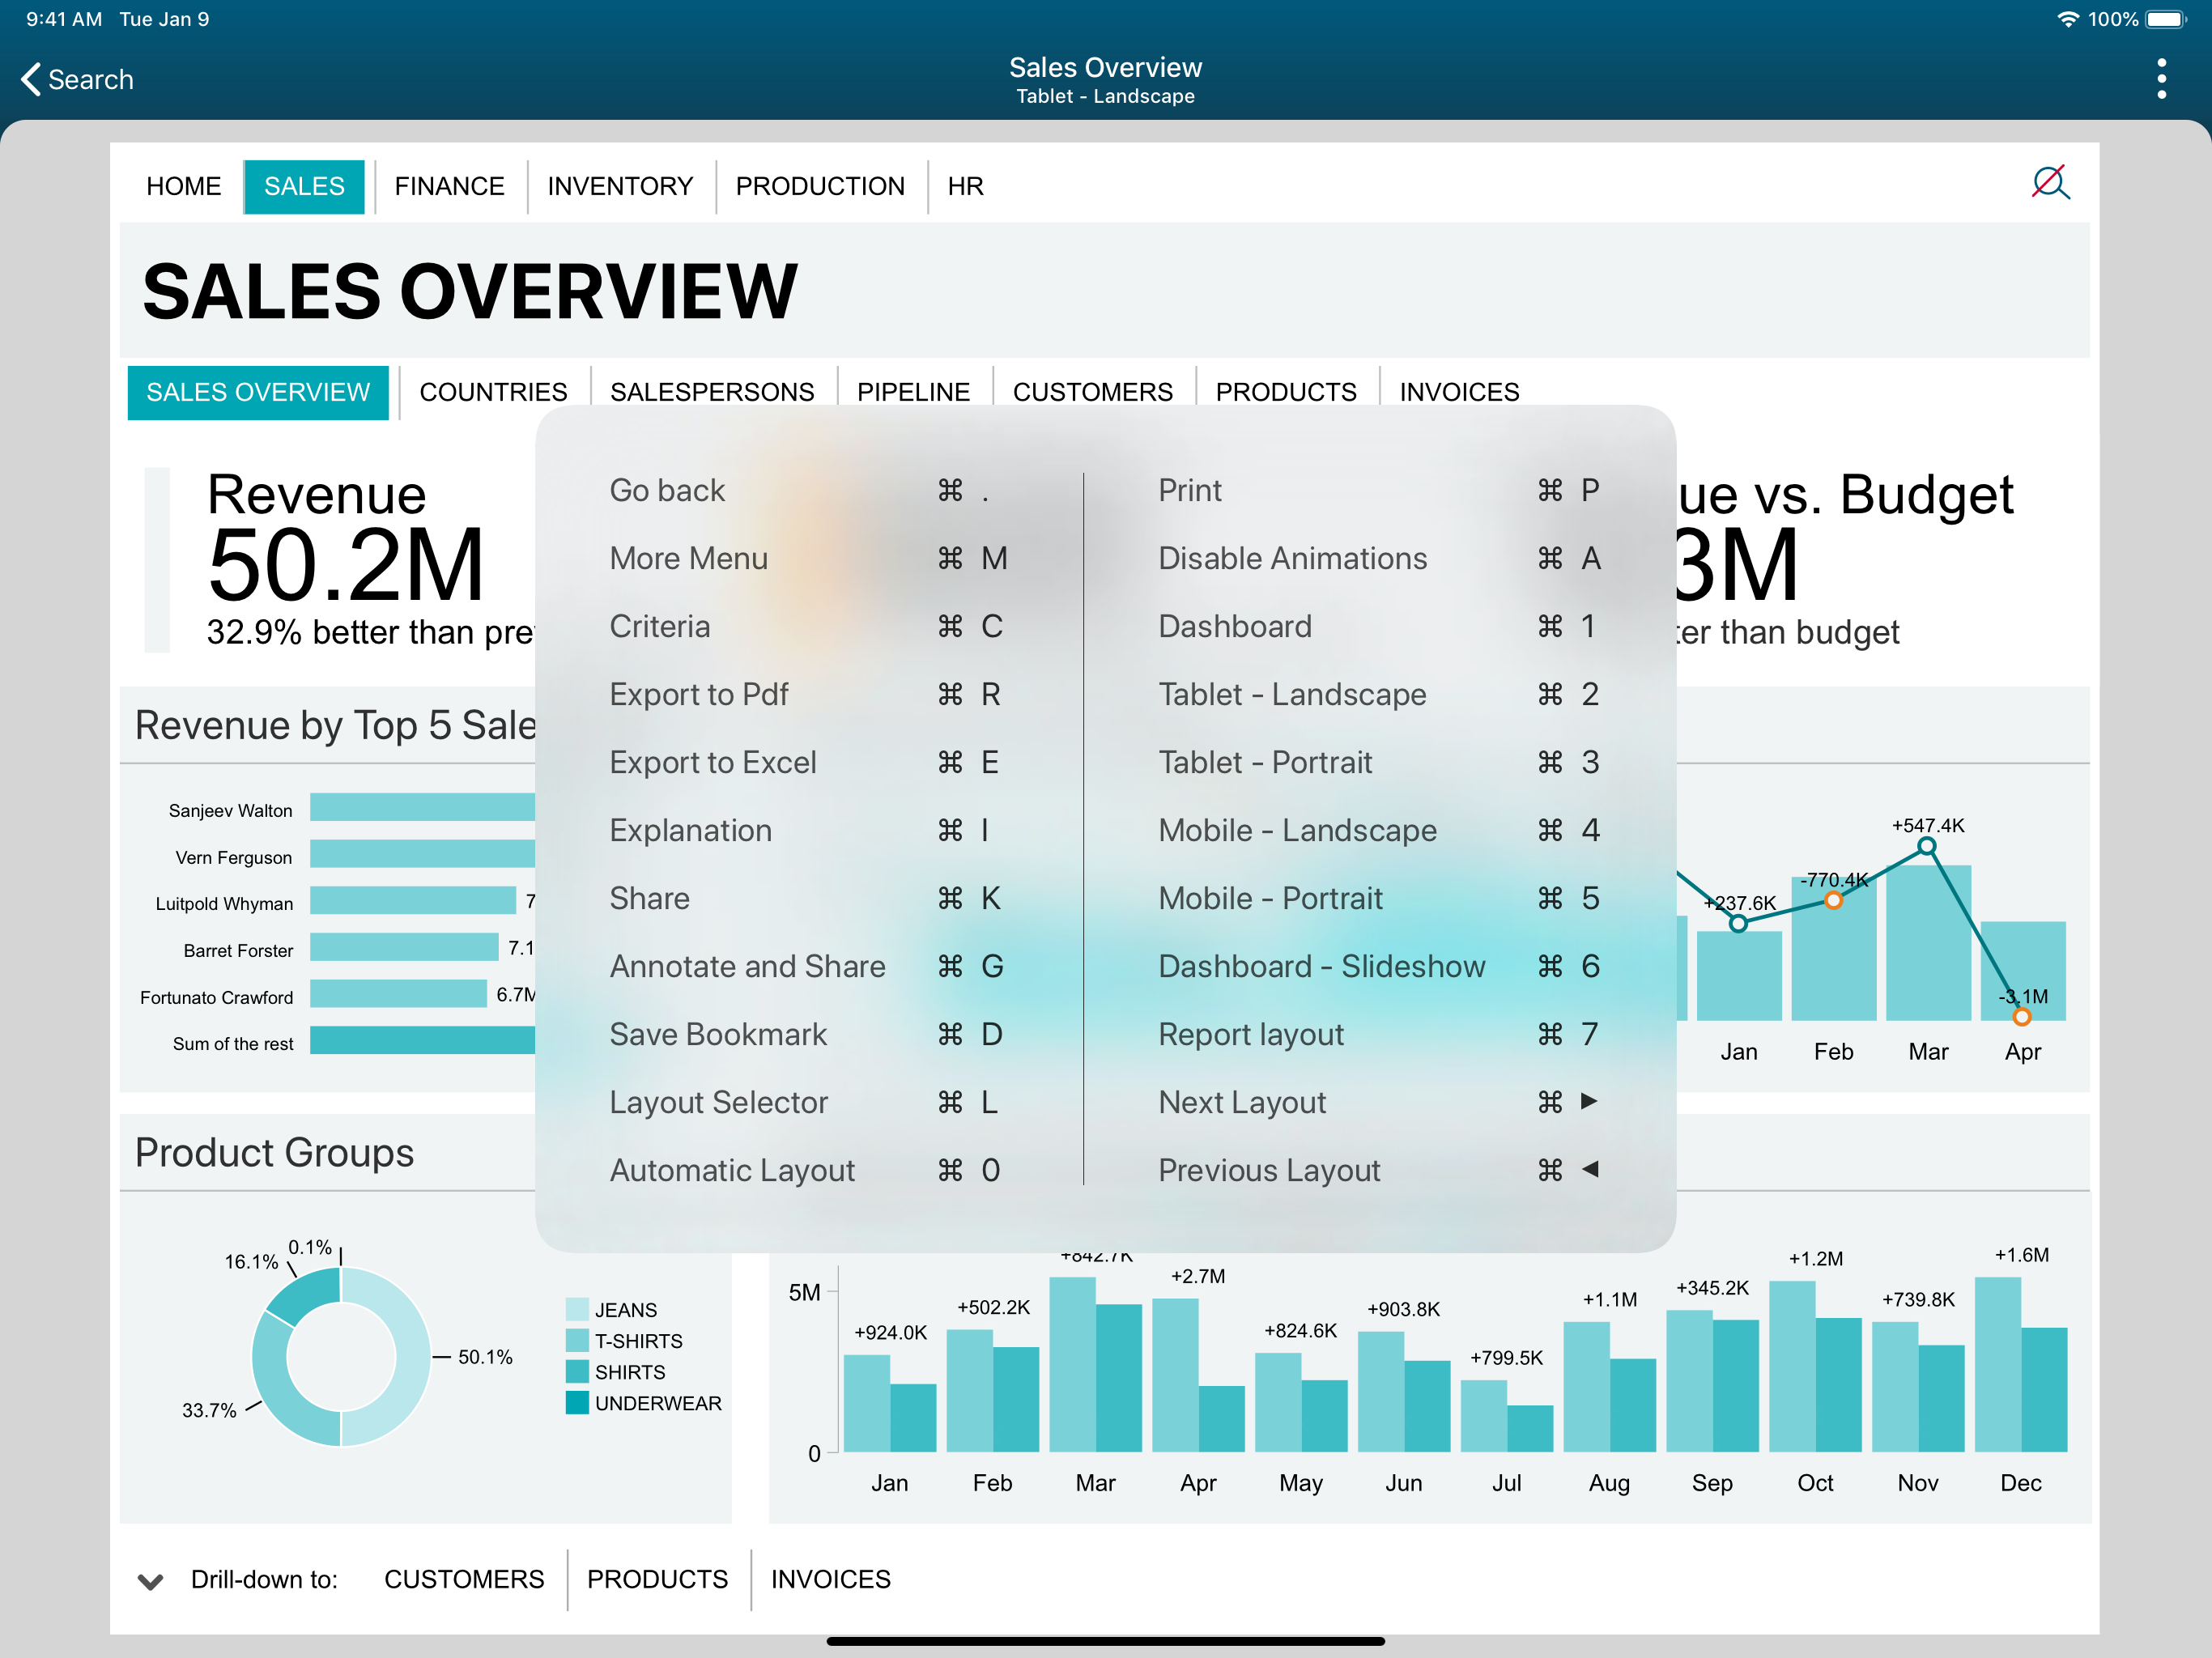Viewport: 2212px width, 1658px height.
Task: Collapse the Drill-down chevron
Action: (x=150, y=1581)
